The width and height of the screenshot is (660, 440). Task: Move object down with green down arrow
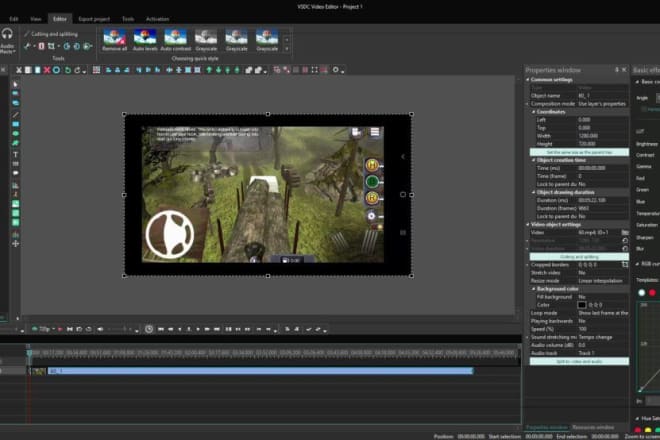click(218, 70)
